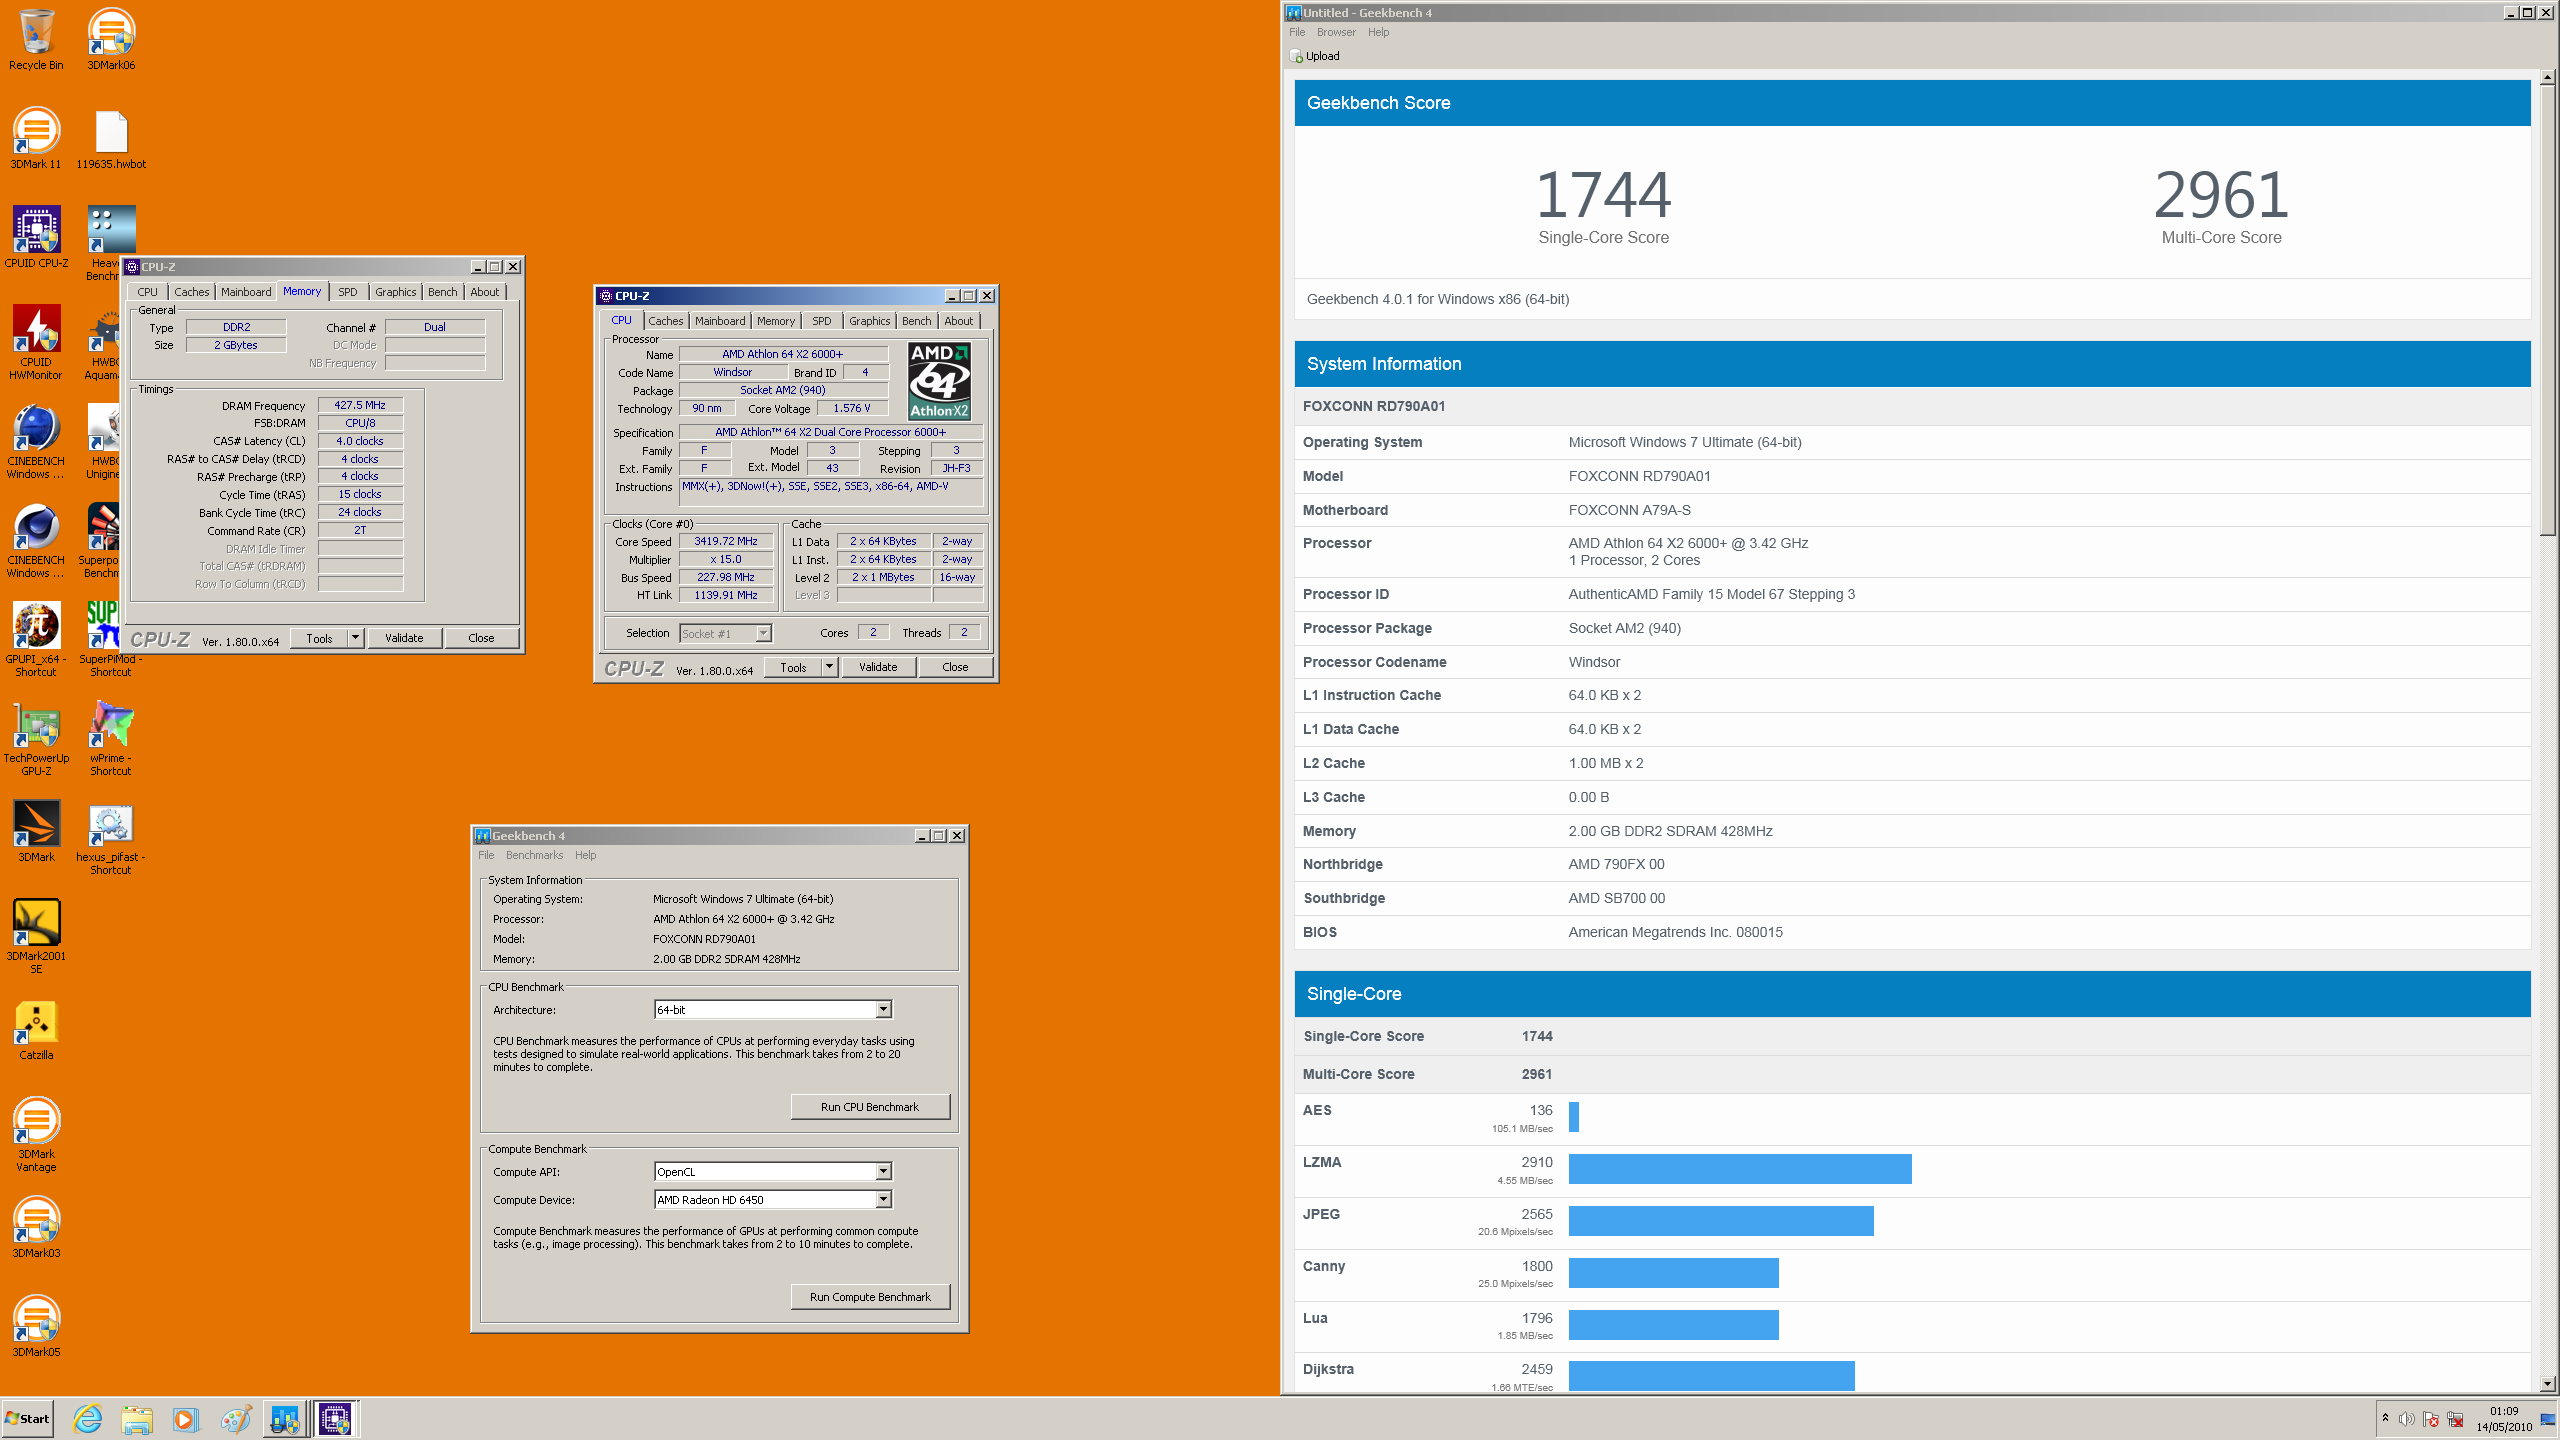
Task: Click Validate in CPU-Z Memory window
Action: [x=404, y=638]
